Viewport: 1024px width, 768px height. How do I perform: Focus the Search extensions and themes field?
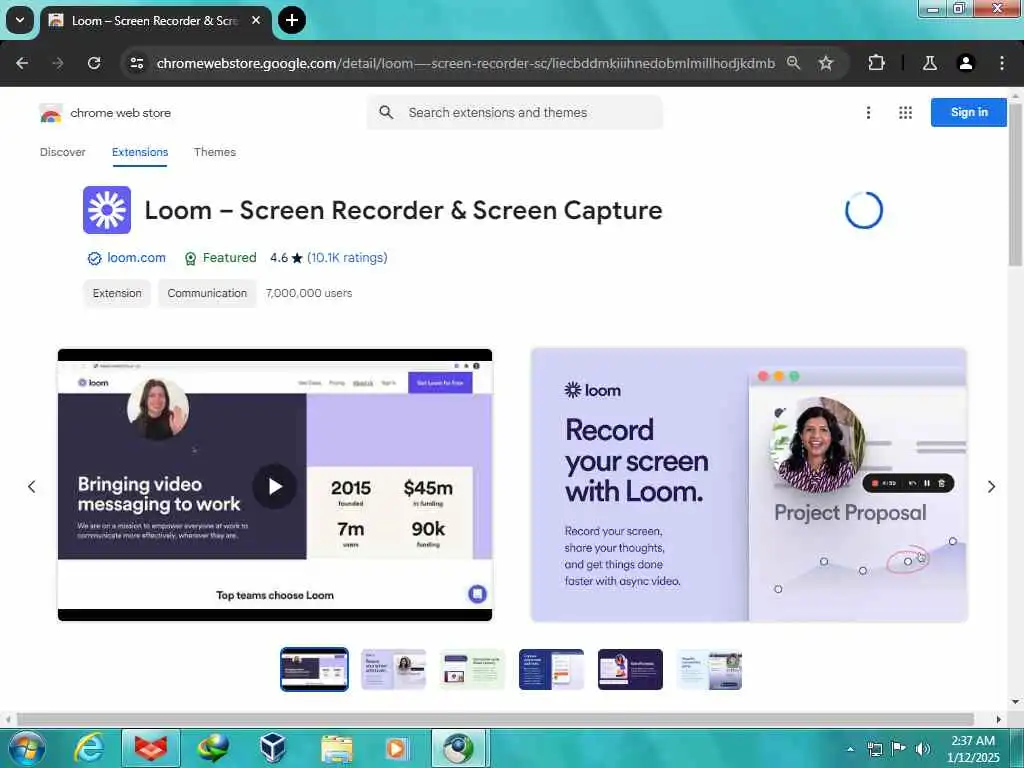tap(515, 112)
